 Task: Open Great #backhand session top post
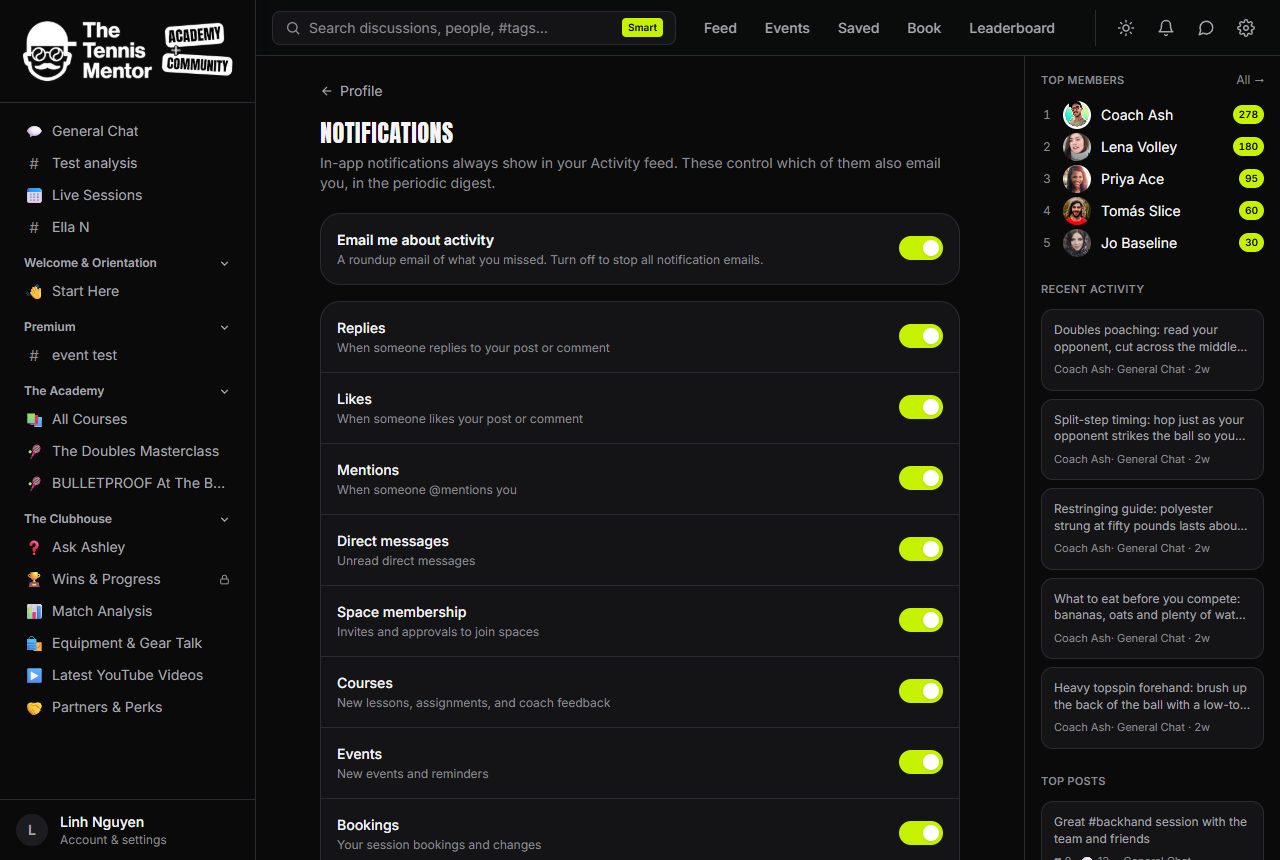1152,831
